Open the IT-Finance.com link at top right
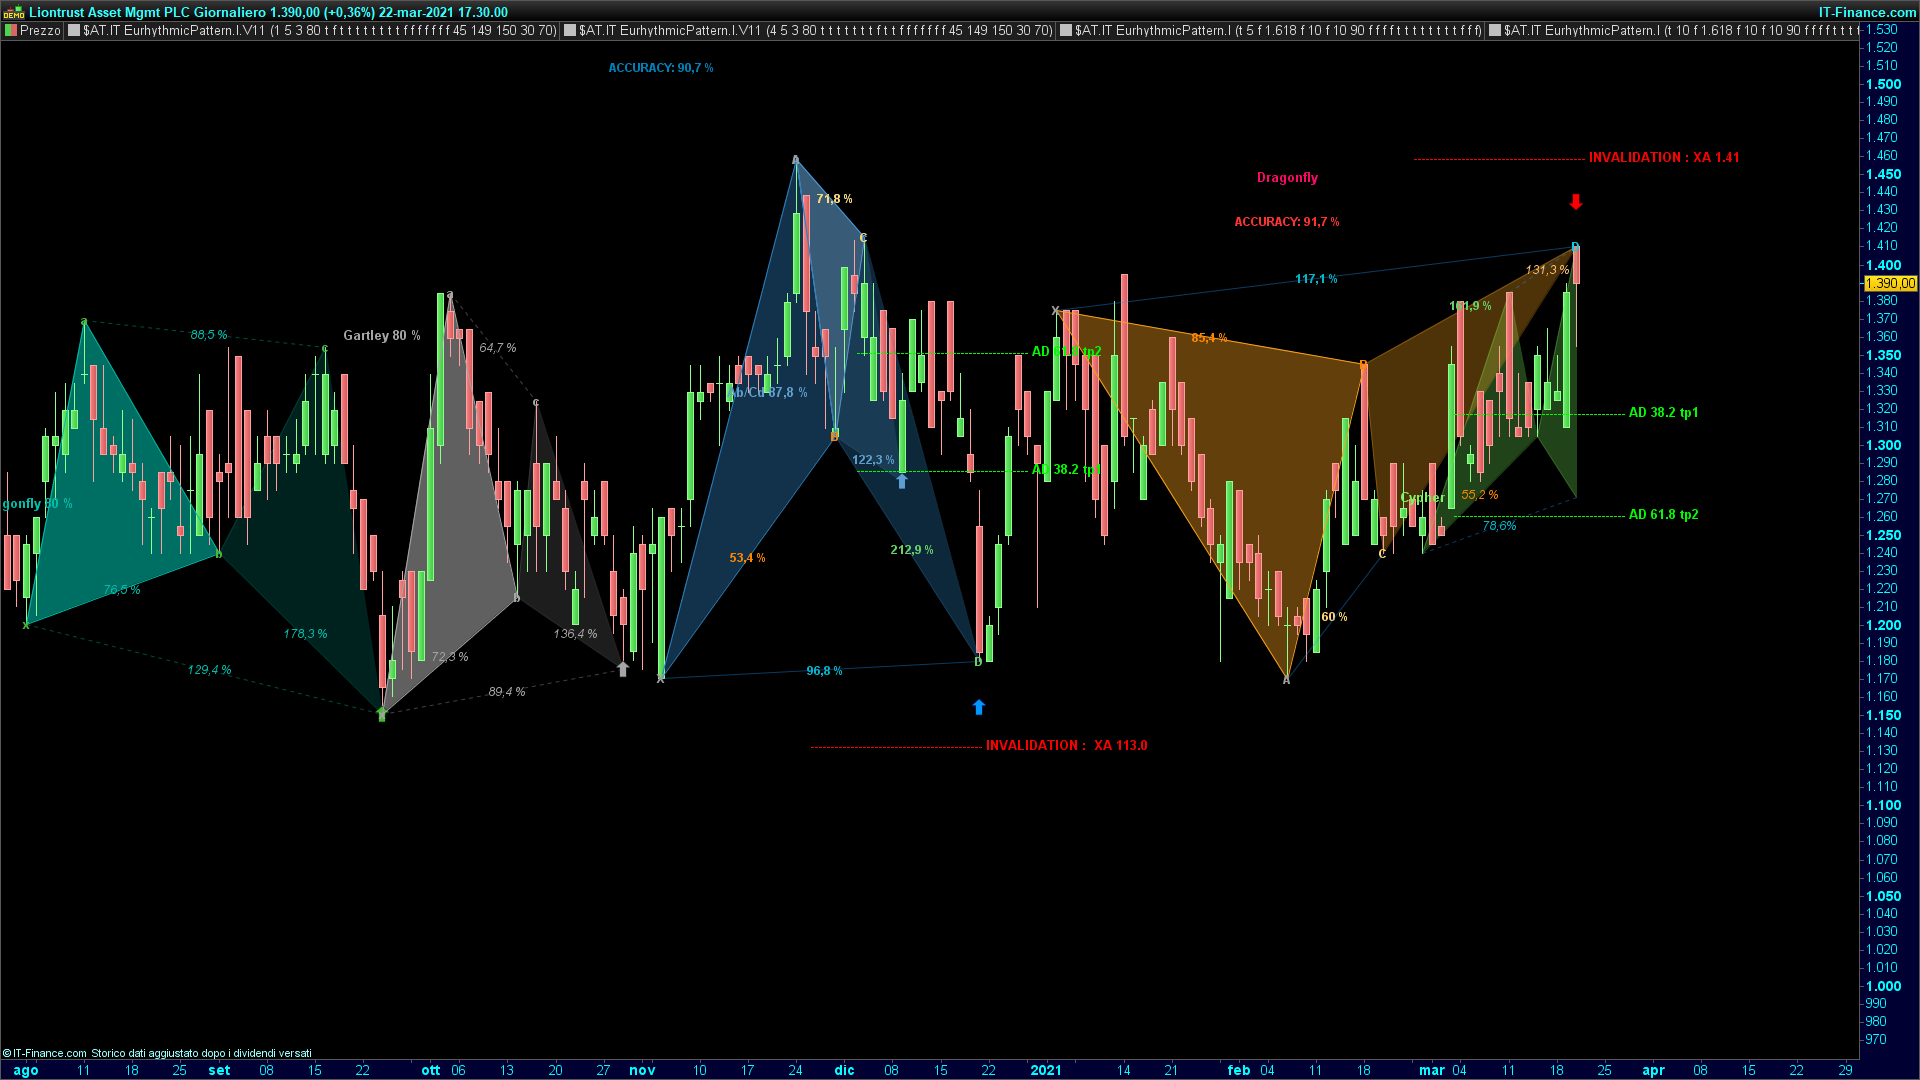Screen dimensions: 1920x1080 coord(1866,12)
